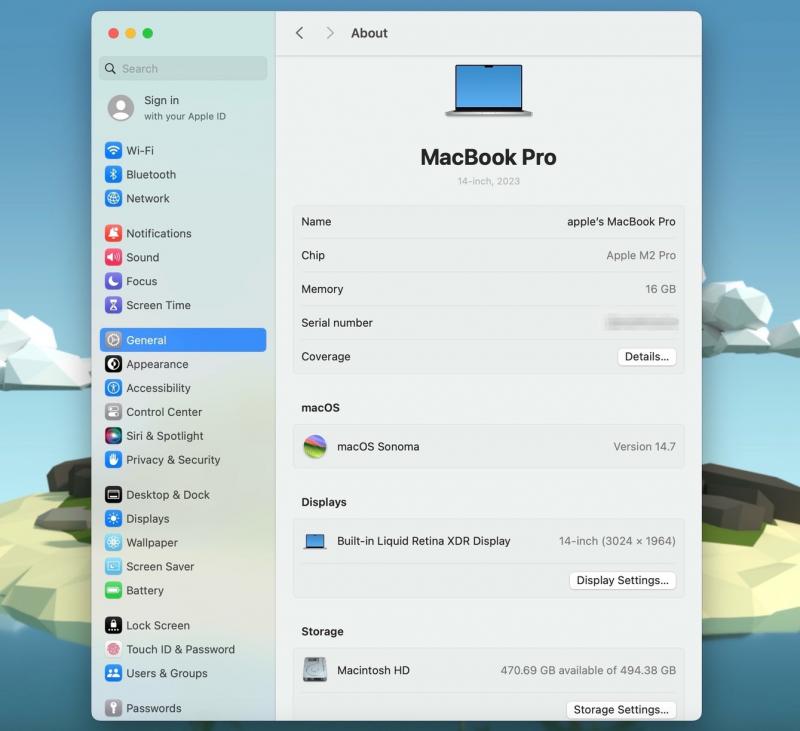Image resolution: width=800 pixels, height=731 pixels.
Task: Switch to Desktop & Dock settings
Action: (x=167, y=495)
